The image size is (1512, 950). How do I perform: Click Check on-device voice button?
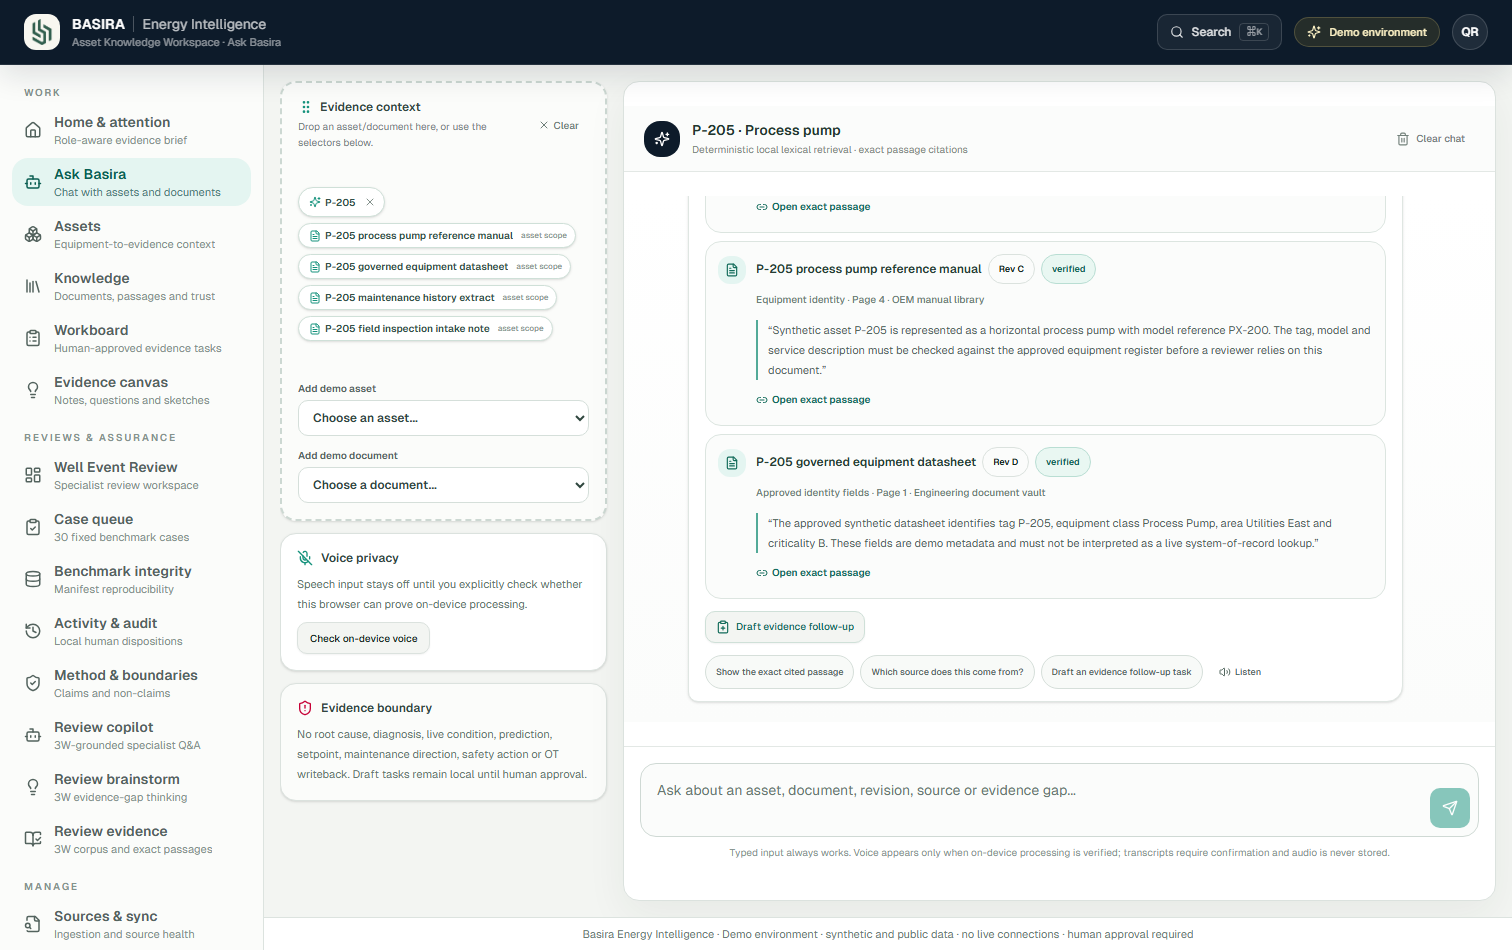(363, 638)
